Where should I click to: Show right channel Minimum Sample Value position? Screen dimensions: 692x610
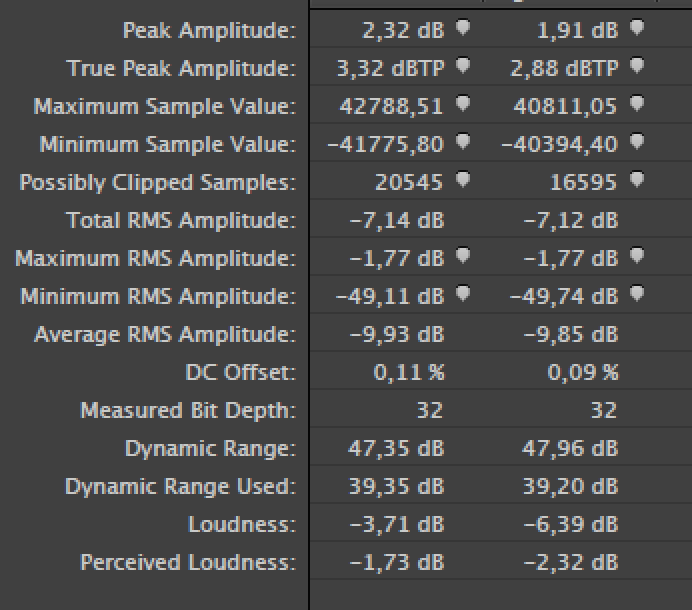click(637, 143)
